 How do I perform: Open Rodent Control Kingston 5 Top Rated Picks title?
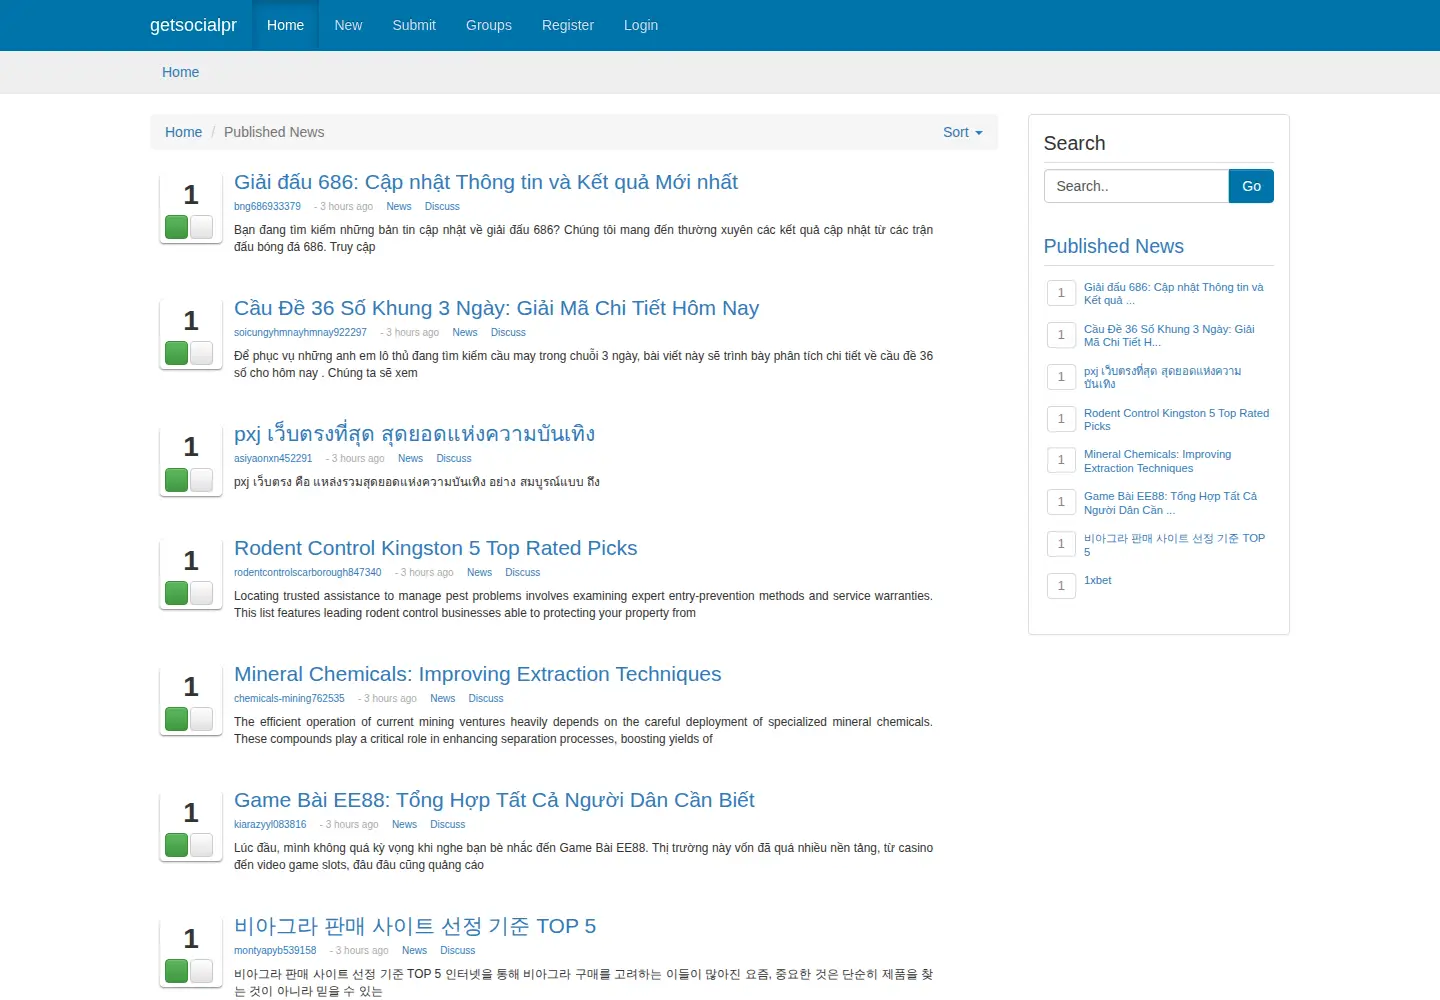[435, 548]
